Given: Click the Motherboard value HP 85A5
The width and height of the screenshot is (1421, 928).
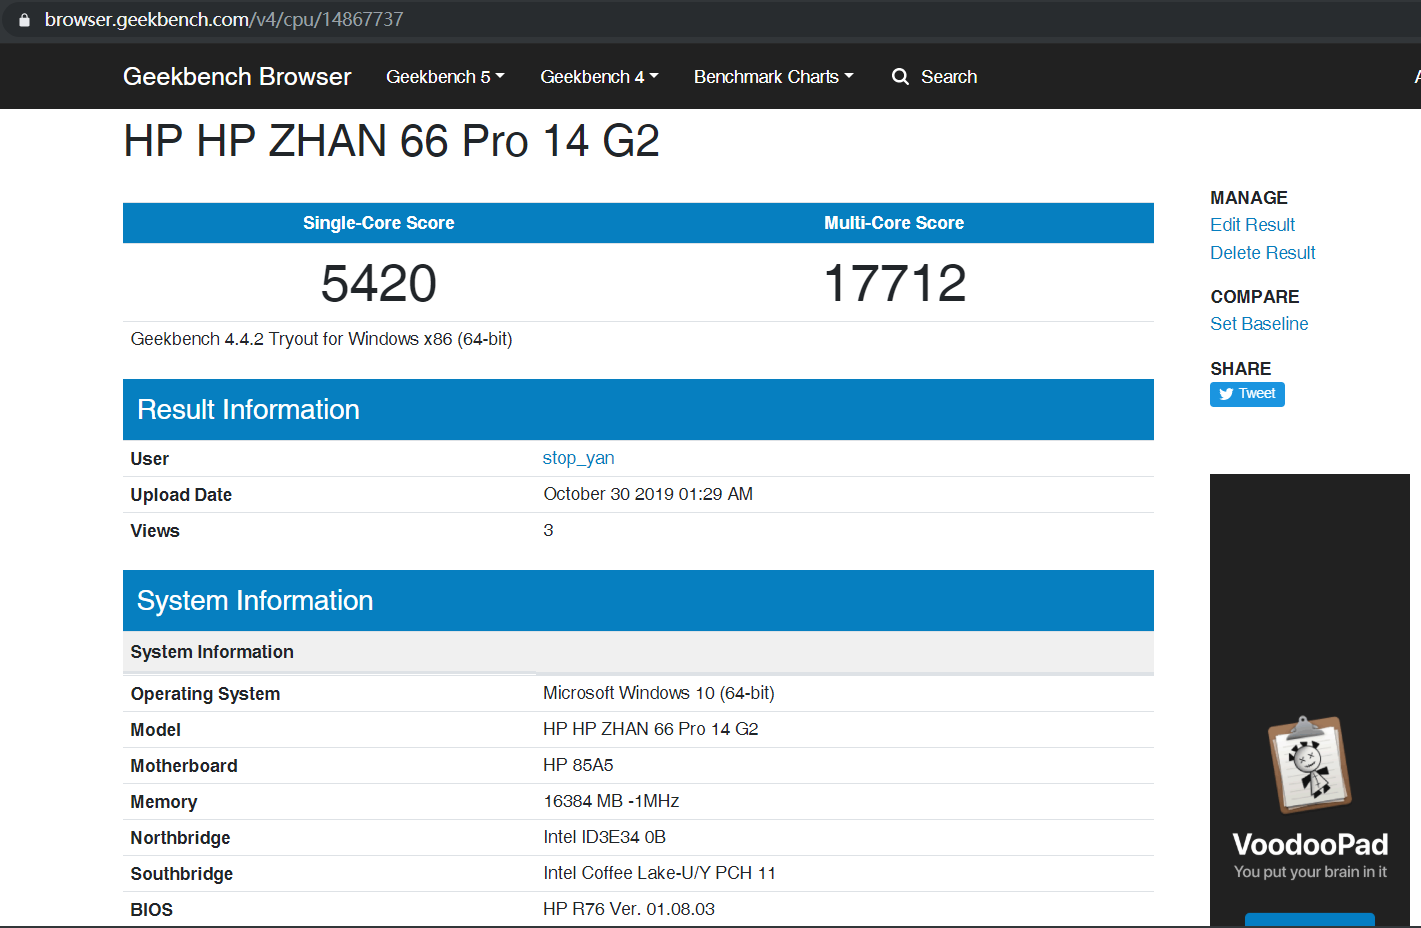Looking at the screenshot, I should [x=578, y=765].
